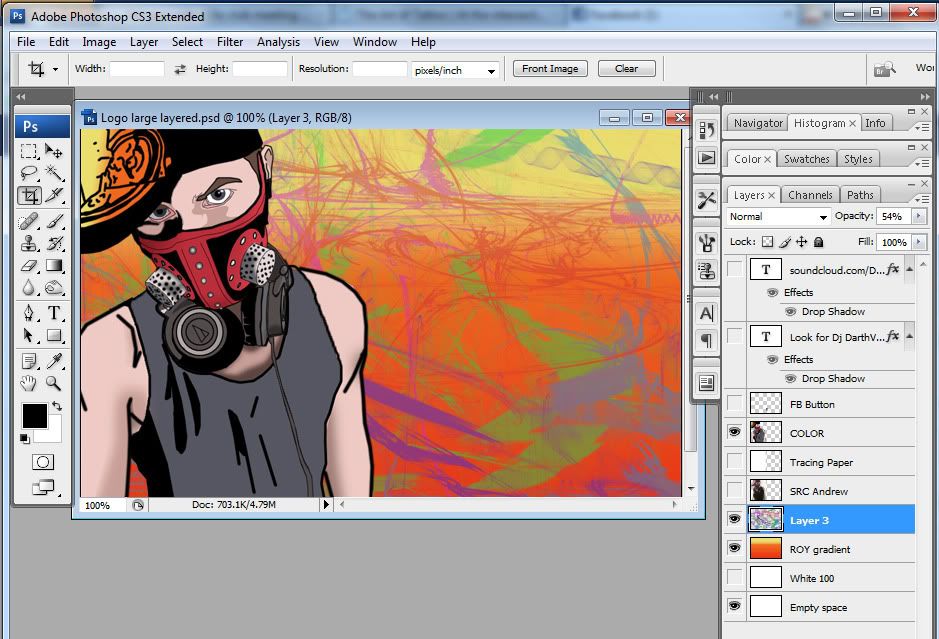Click the Clear button
This screenshot has height=639, width=939.
click(626, 69)
